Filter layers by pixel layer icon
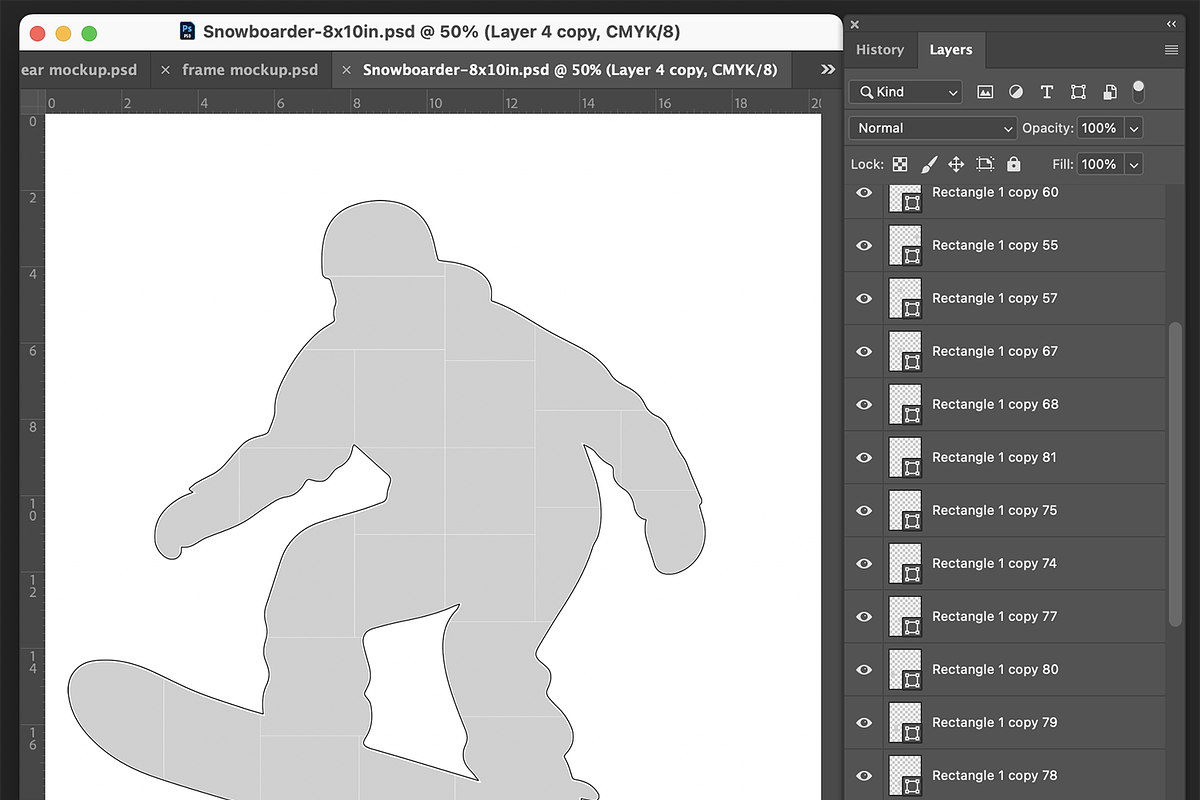The height and width of the screenshot is (800, 1200). click(x=985, y=92)
